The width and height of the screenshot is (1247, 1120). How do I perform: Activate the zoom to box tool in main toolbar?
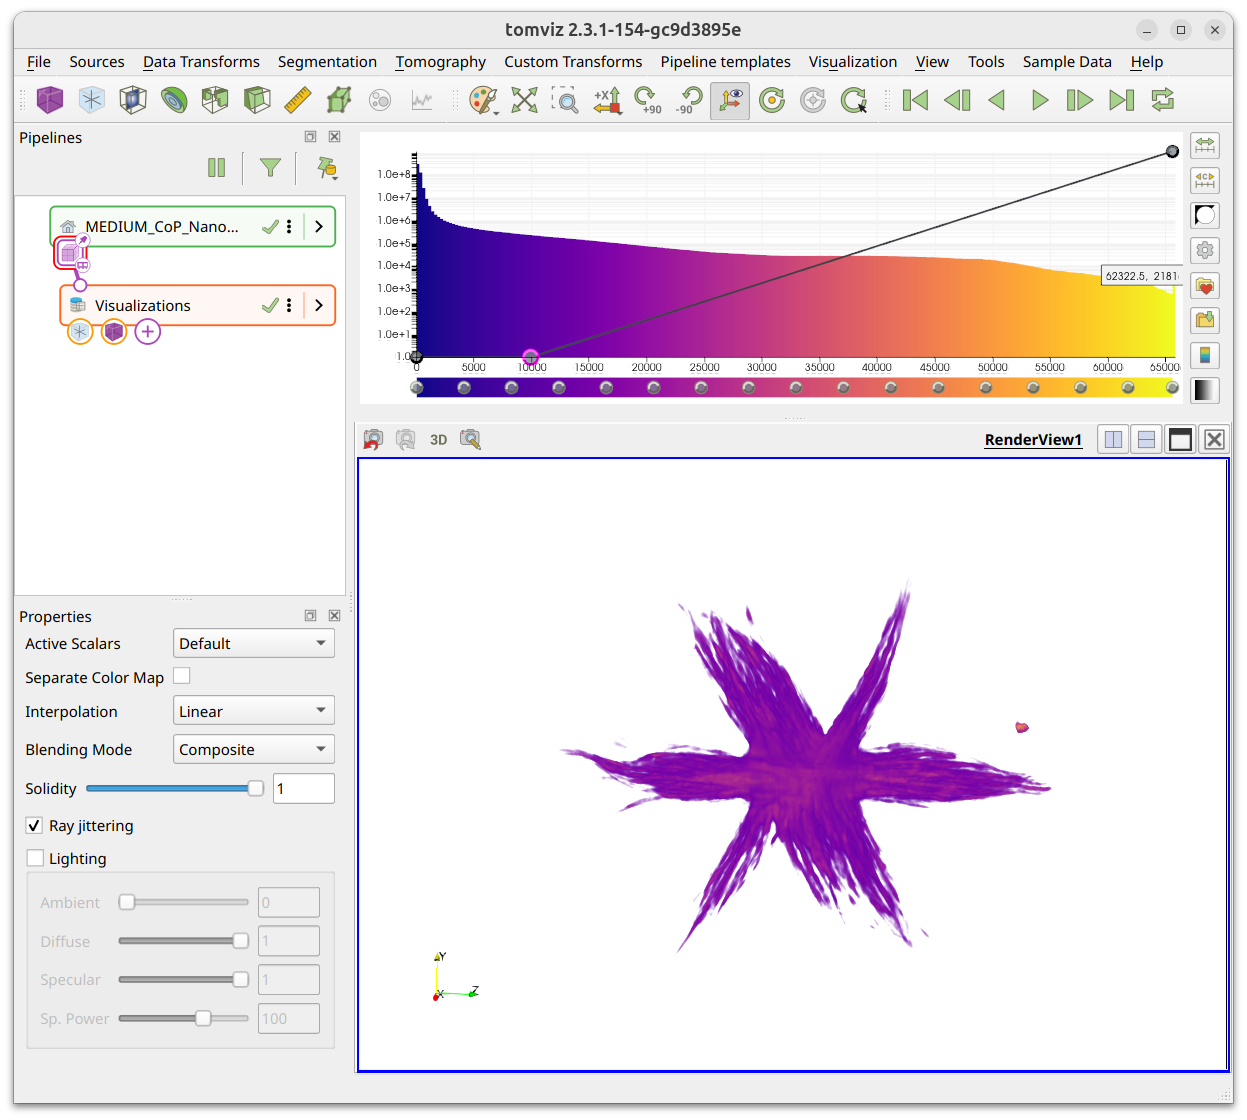[565, 100]
